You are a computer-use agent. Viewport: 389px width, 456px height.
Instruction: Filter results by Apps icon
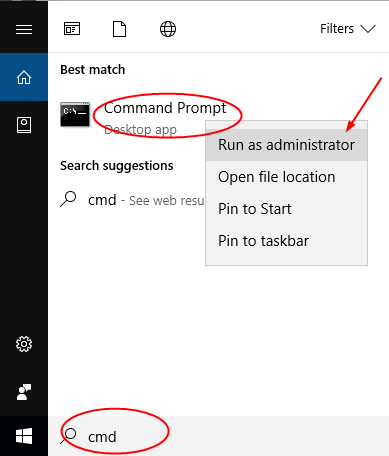point(72,29)
